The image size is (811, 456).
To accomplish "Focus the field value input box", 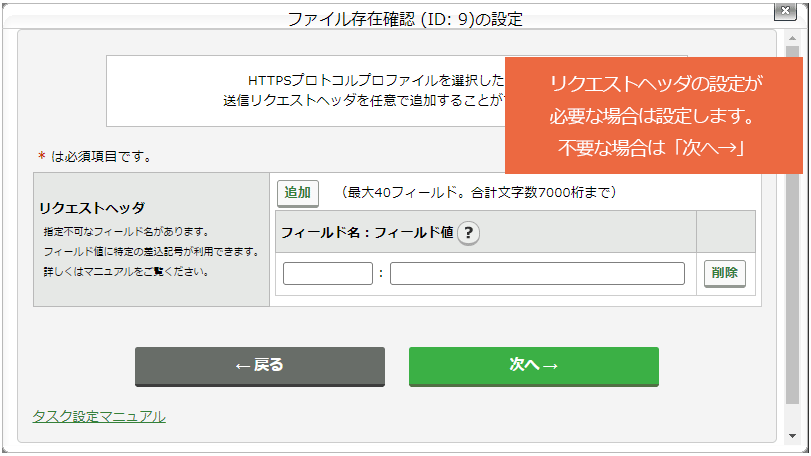I will click(537, 273).
